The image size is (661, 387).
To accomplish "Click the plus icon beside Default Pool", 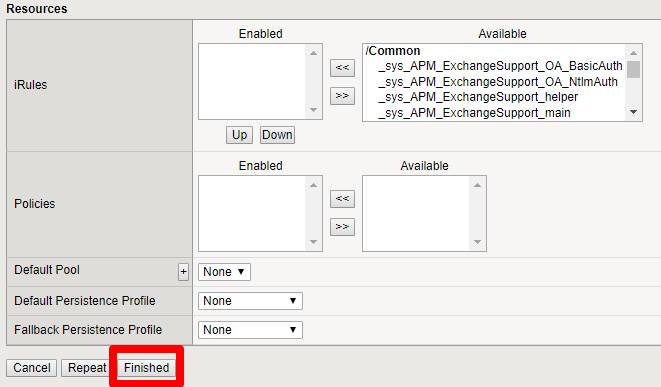I will click(183, 272).
